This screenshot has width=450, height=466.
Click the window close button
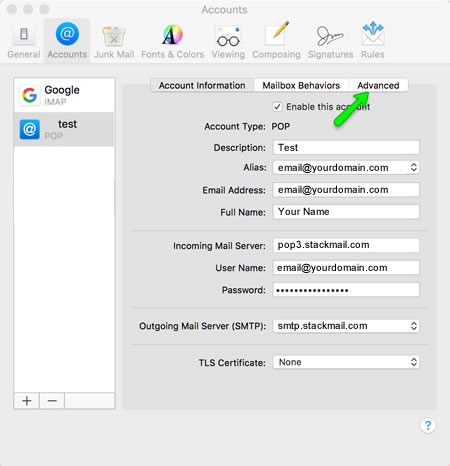[x=12, y=9]
